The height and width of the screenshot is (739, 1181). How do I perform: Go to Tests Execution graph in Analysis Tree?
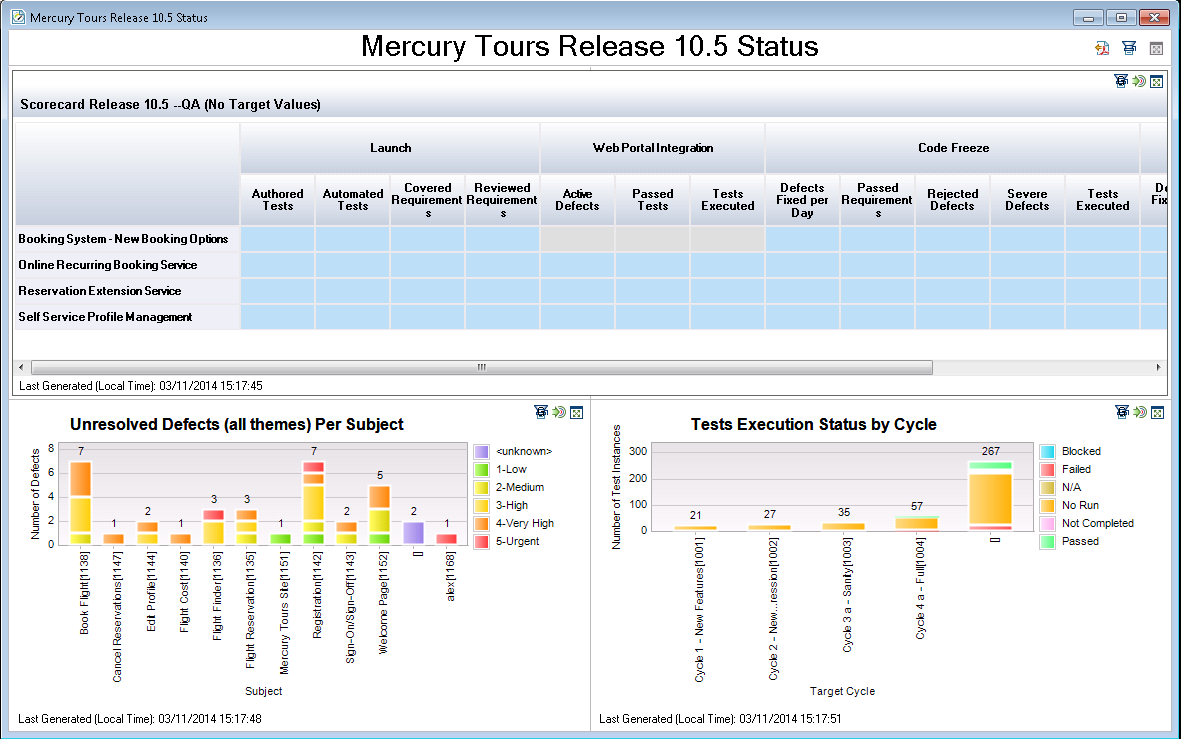point(1140,411)
